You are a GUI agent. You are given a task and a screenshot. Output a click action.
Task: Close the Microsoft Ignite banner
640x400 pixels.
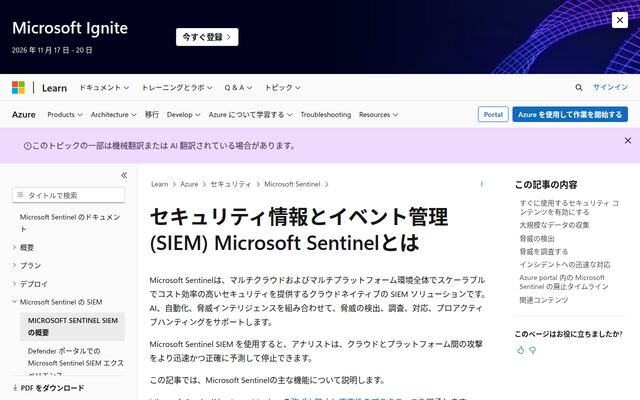pos(619,20)
